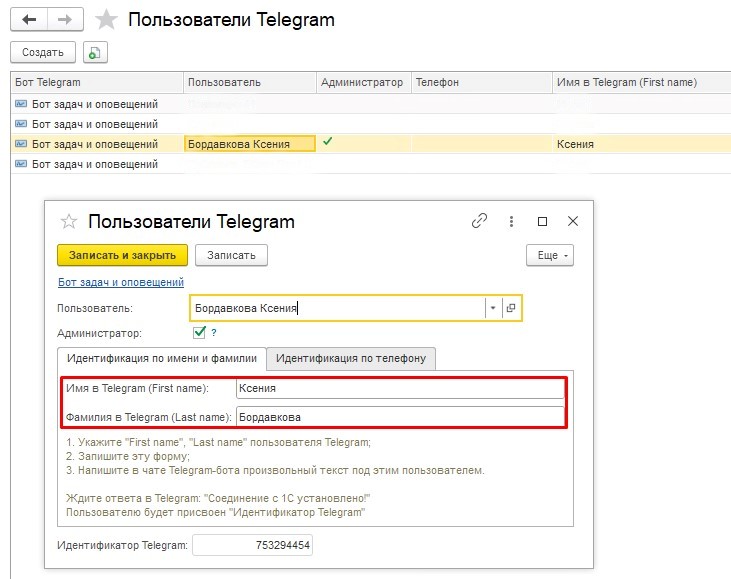The height and width of the screenshot is (579, 731).
Task: Expand the Пользователь dropdown list
Action: tap(492, 308)
